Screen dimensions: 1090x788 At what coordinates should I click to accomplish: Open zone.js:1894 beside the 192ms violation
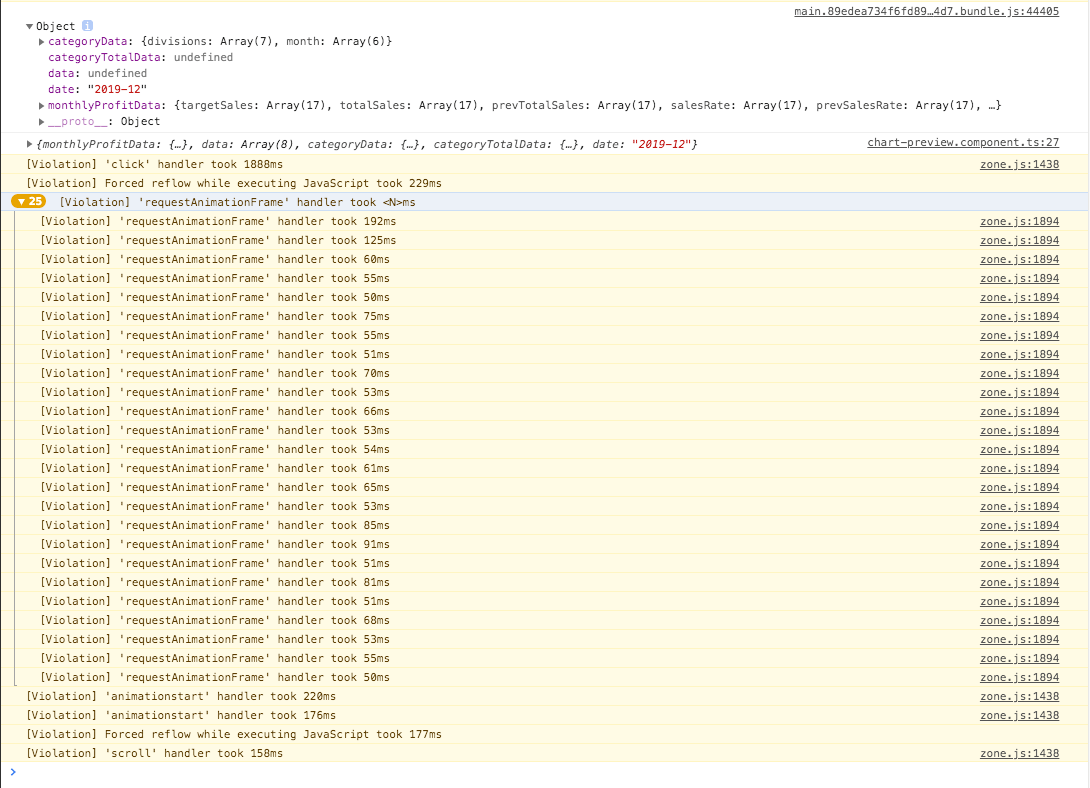pyautogui.click(x=1019, y=221)
